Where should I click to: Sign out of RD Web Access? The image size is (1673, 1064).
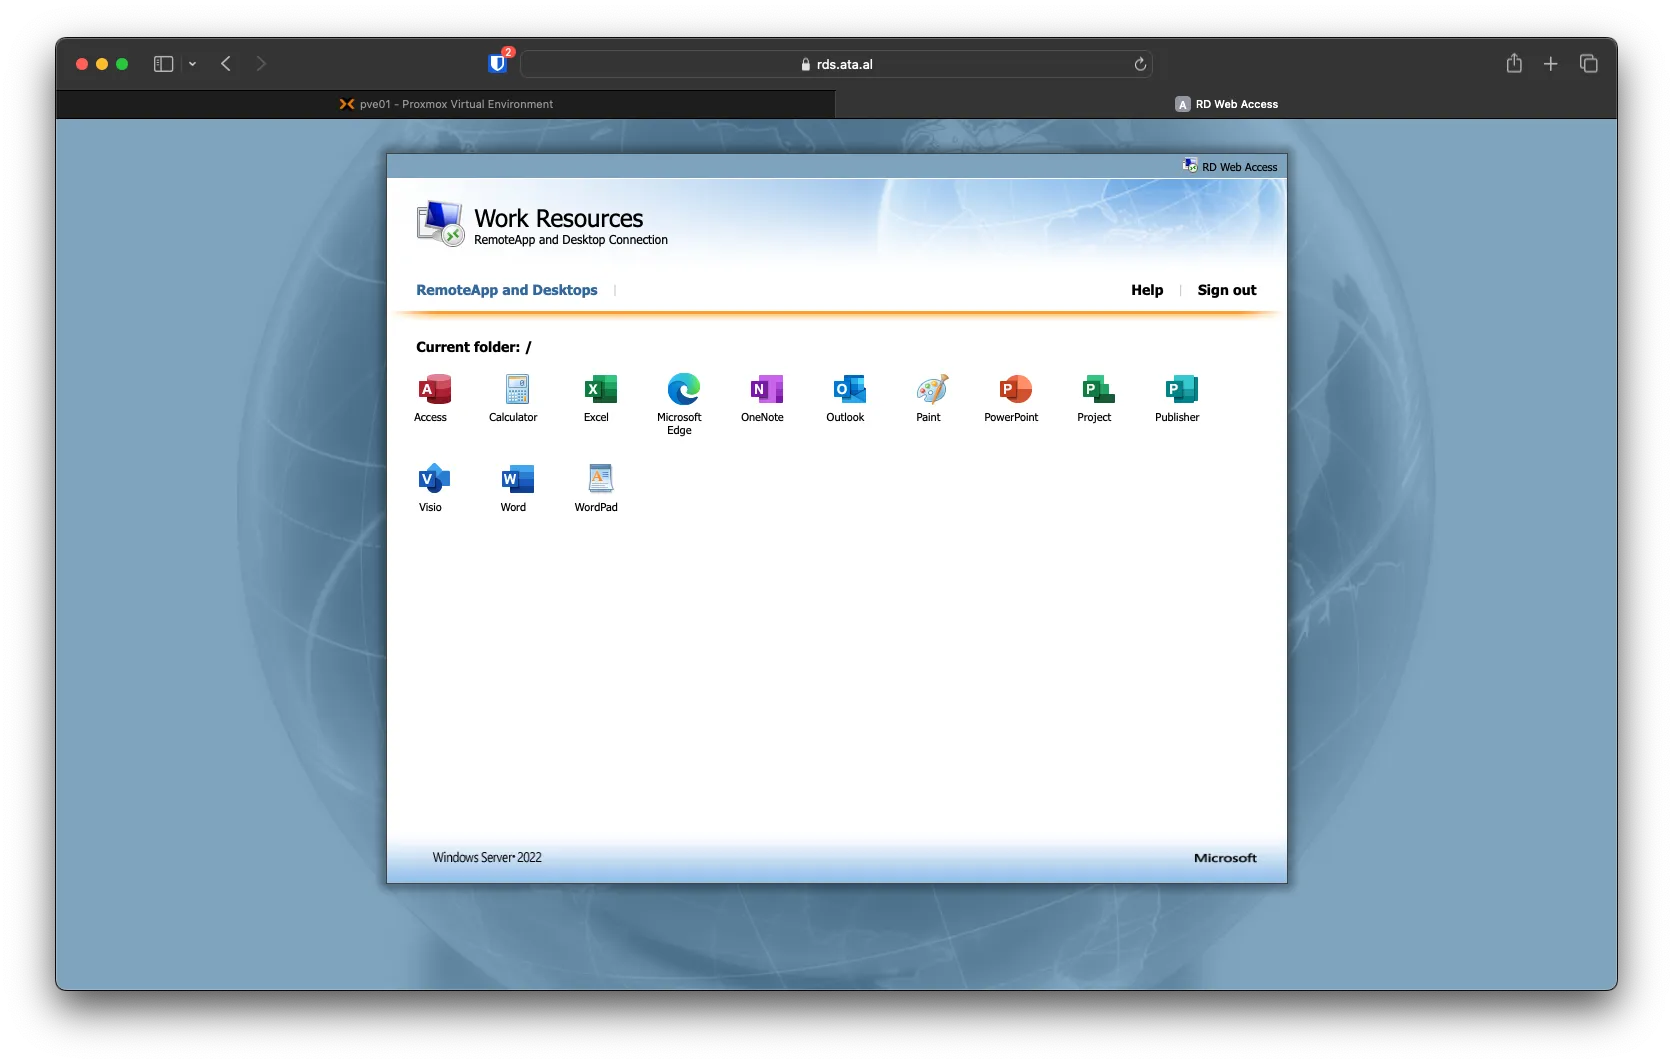1227,290
